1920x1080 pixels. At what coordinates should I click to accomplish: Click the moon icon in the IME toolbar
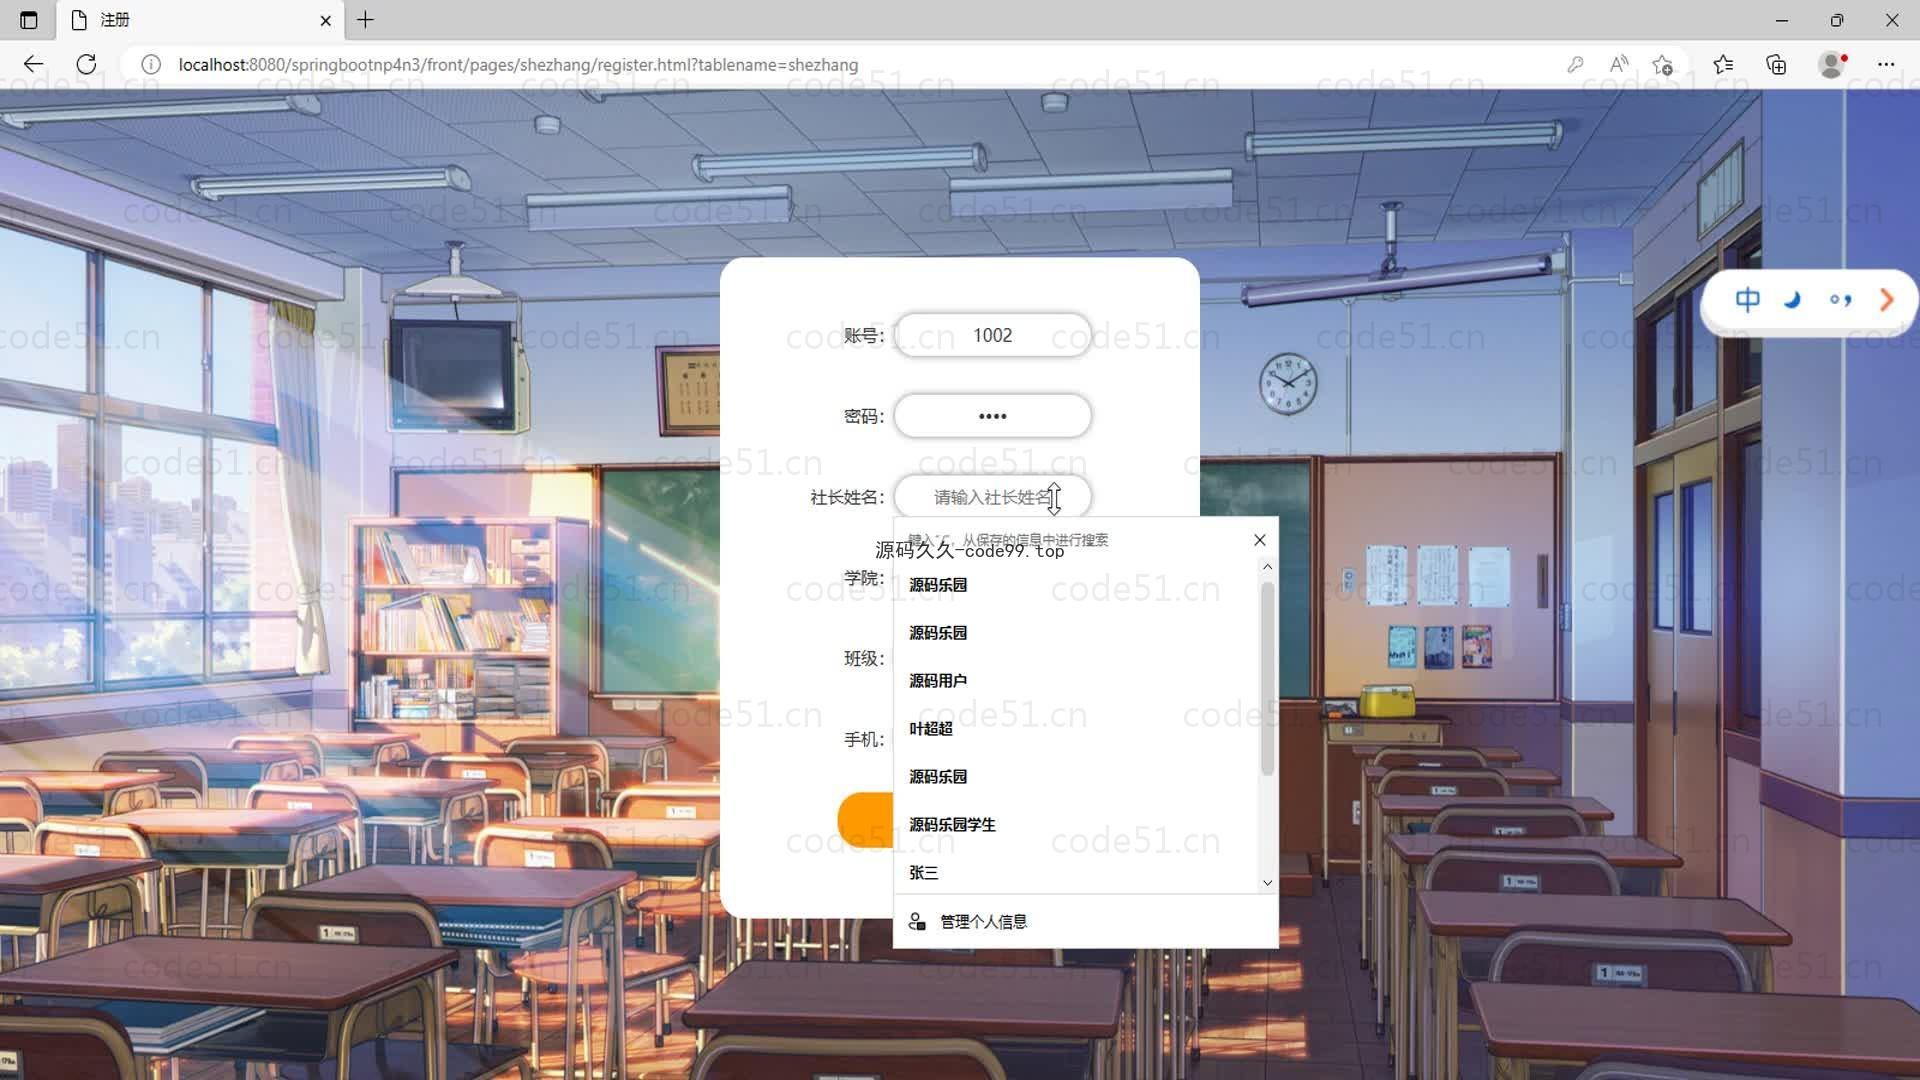coord(1793,300)
